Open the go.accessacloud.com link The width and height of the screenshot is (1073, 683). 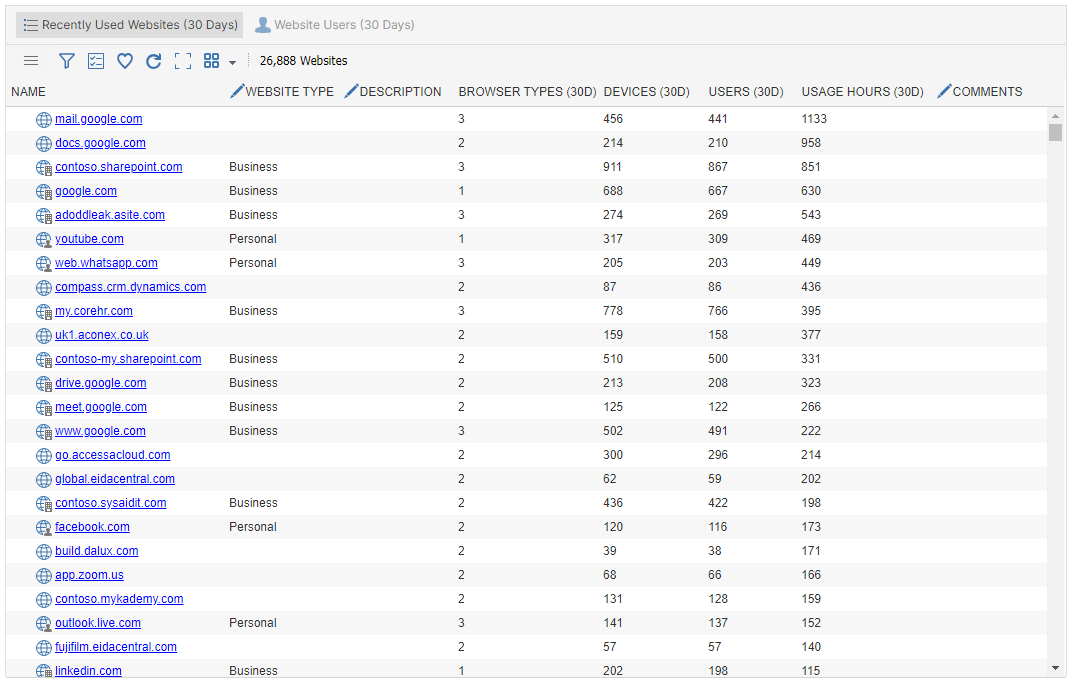[113, 454]
